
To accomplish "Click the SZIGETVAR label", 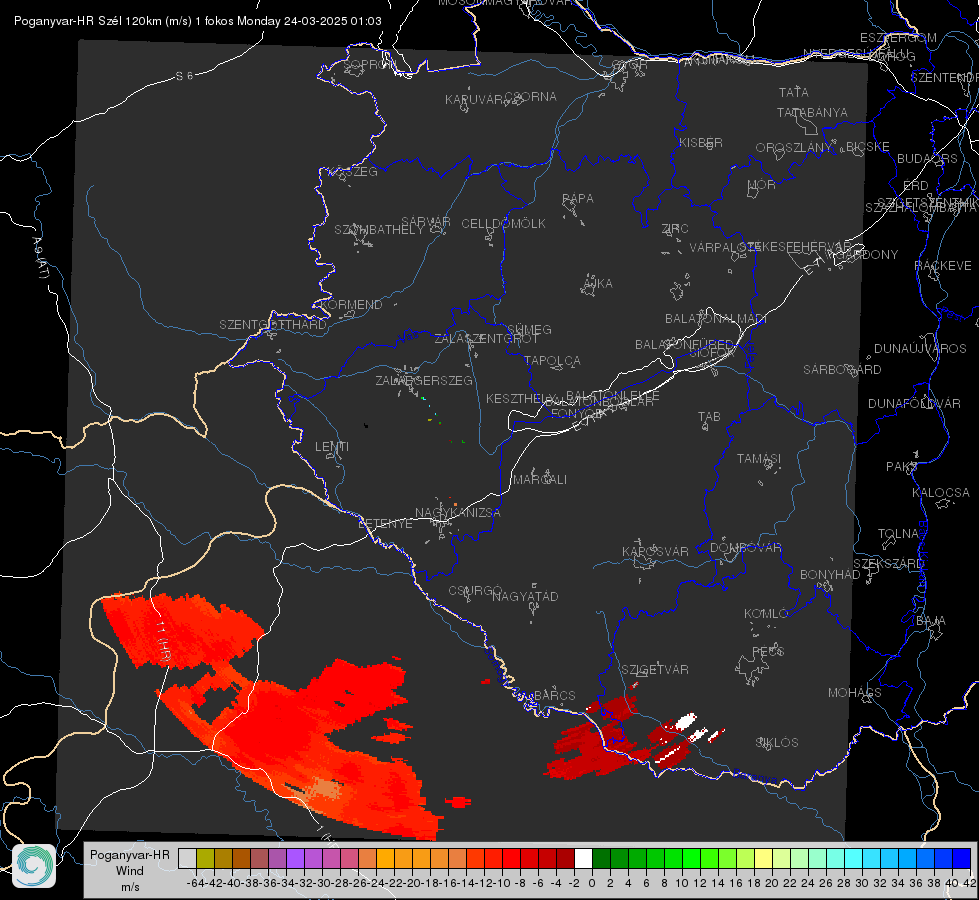I will click(x=655, y=670).
